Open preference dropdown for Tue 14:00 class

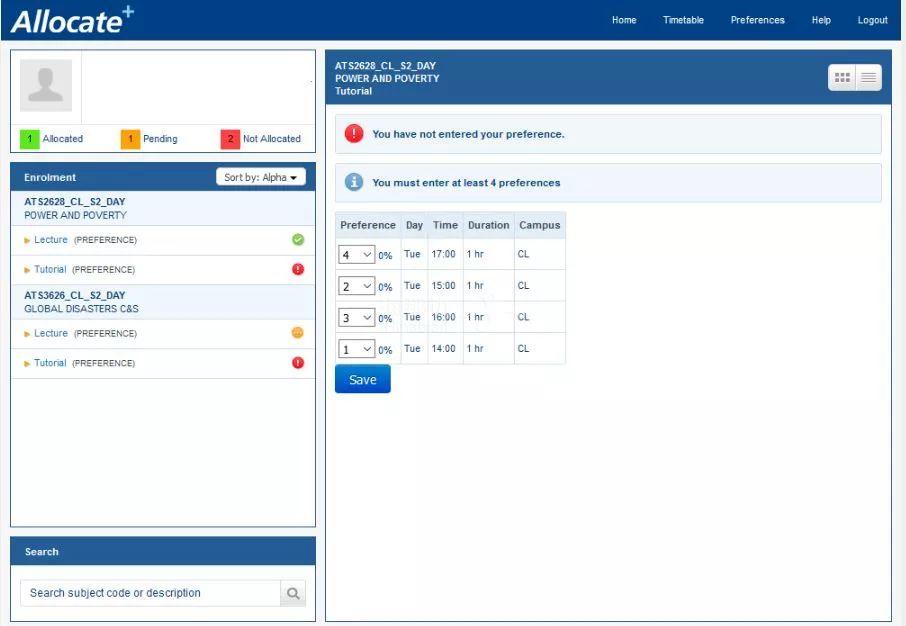pyautogui.click(x=356, y=349)
